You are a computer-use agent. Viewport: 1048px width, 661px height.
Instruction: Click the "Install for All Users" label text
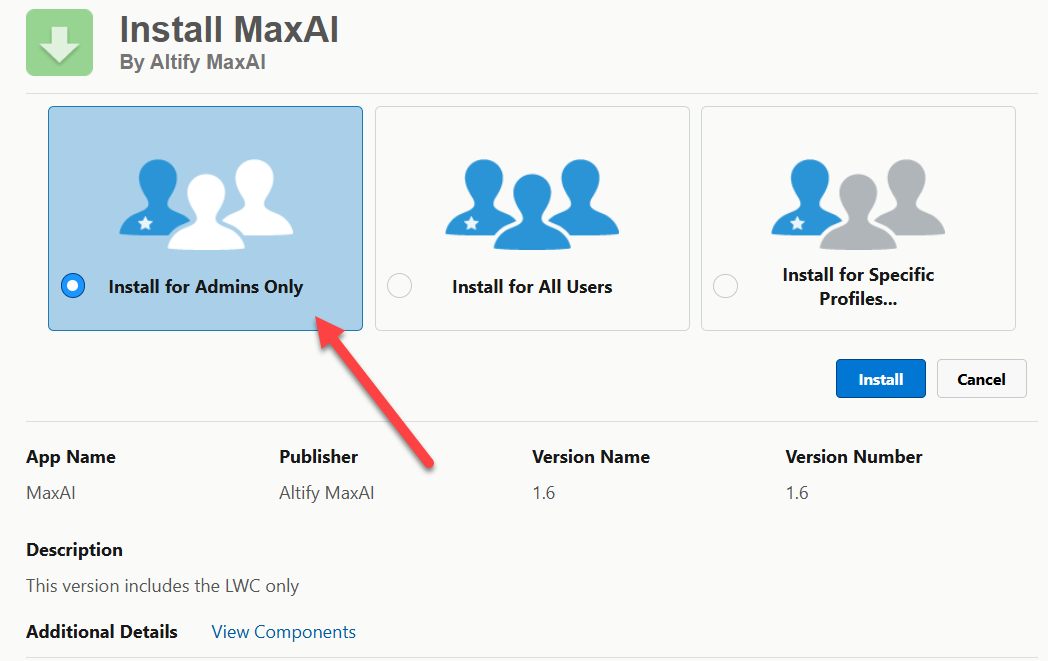pos(532,287)
